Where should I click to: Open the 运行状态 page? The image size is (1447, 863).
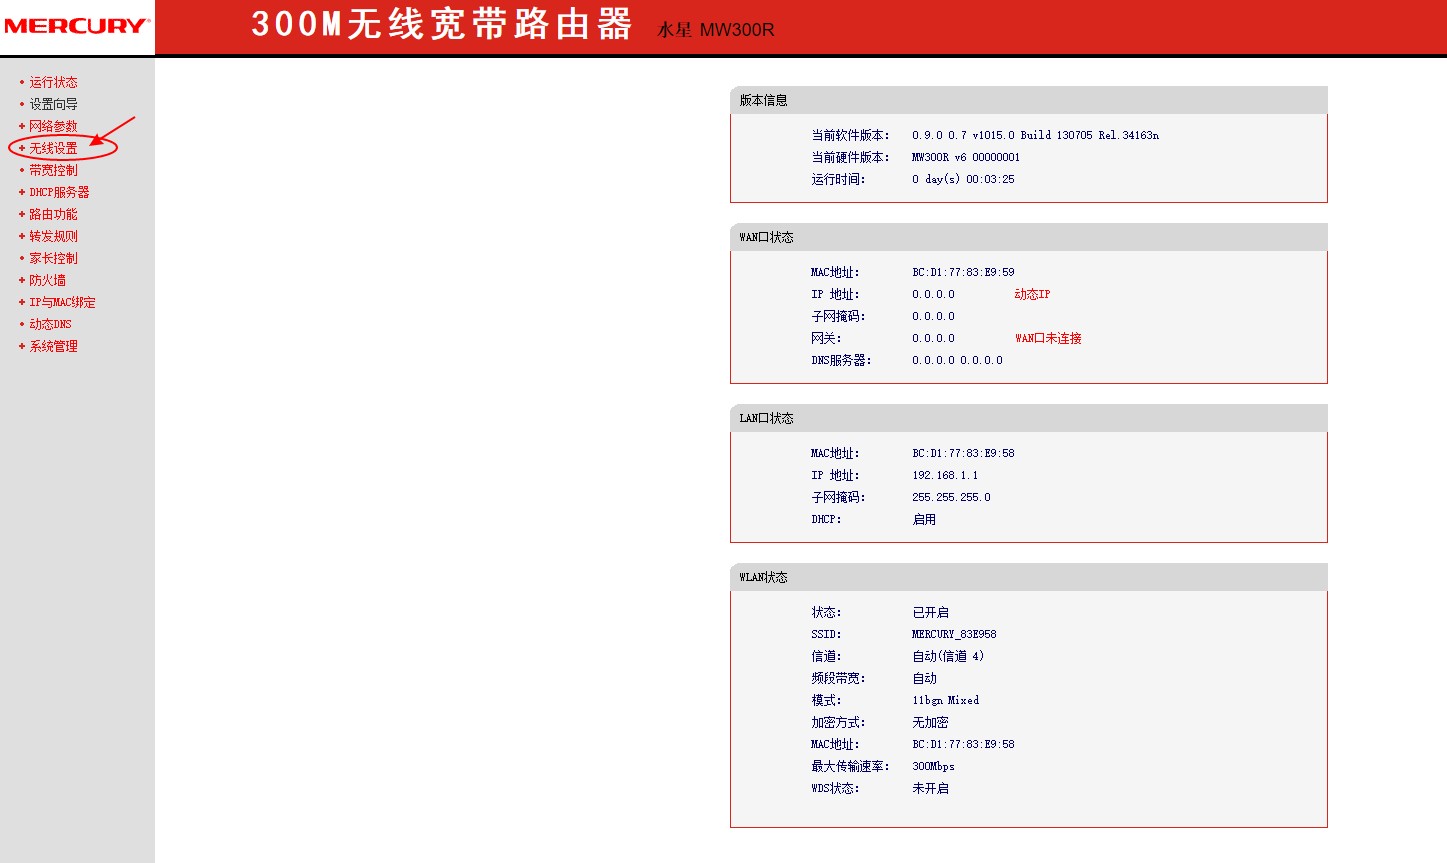click(51, 81)
